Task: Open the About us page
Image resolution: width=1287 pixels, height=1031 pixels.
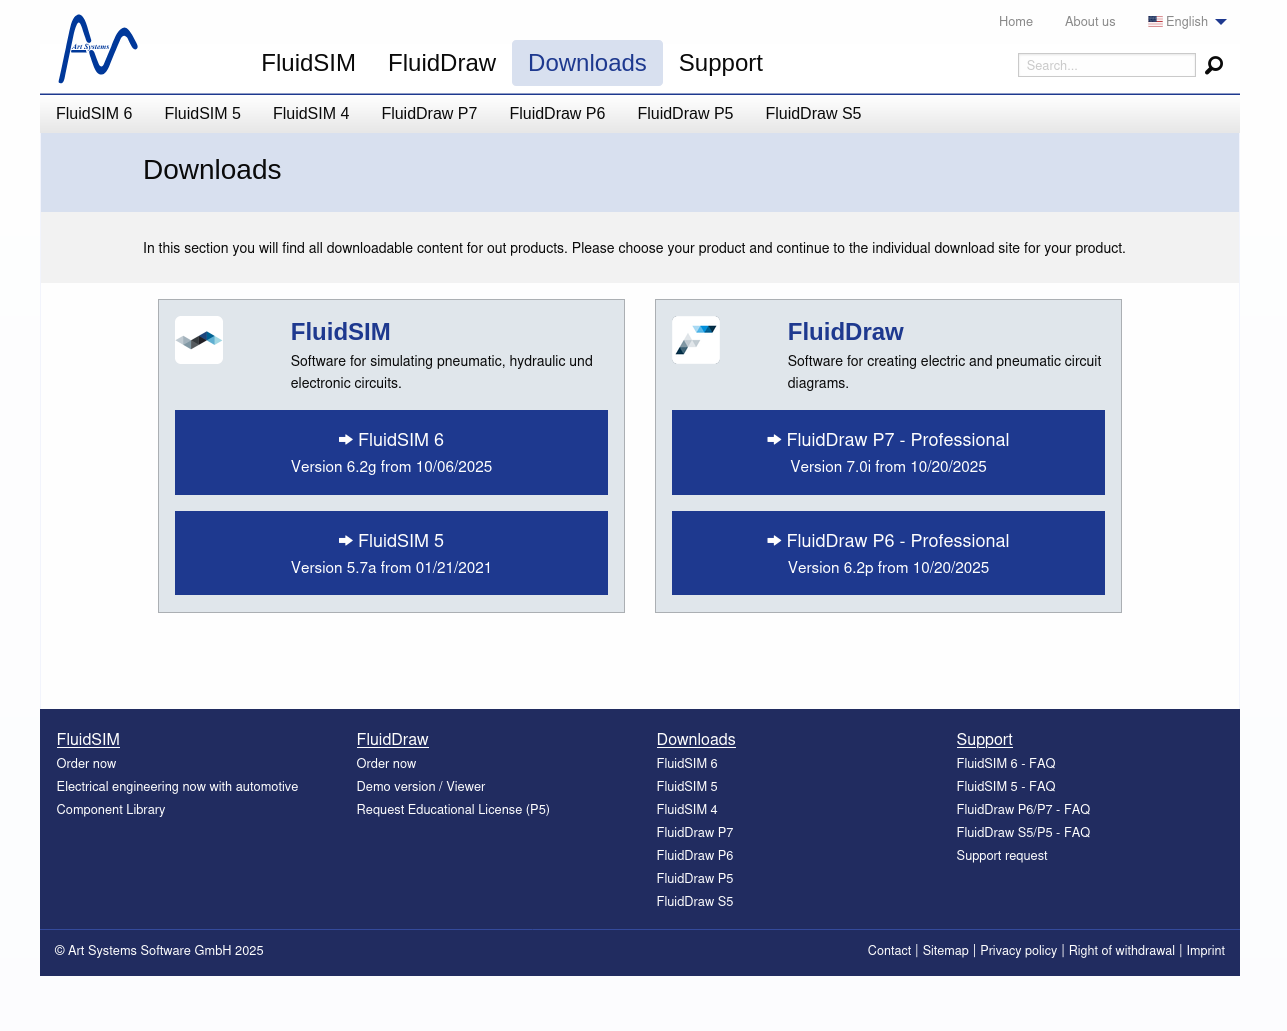Action: (1089, 21)
